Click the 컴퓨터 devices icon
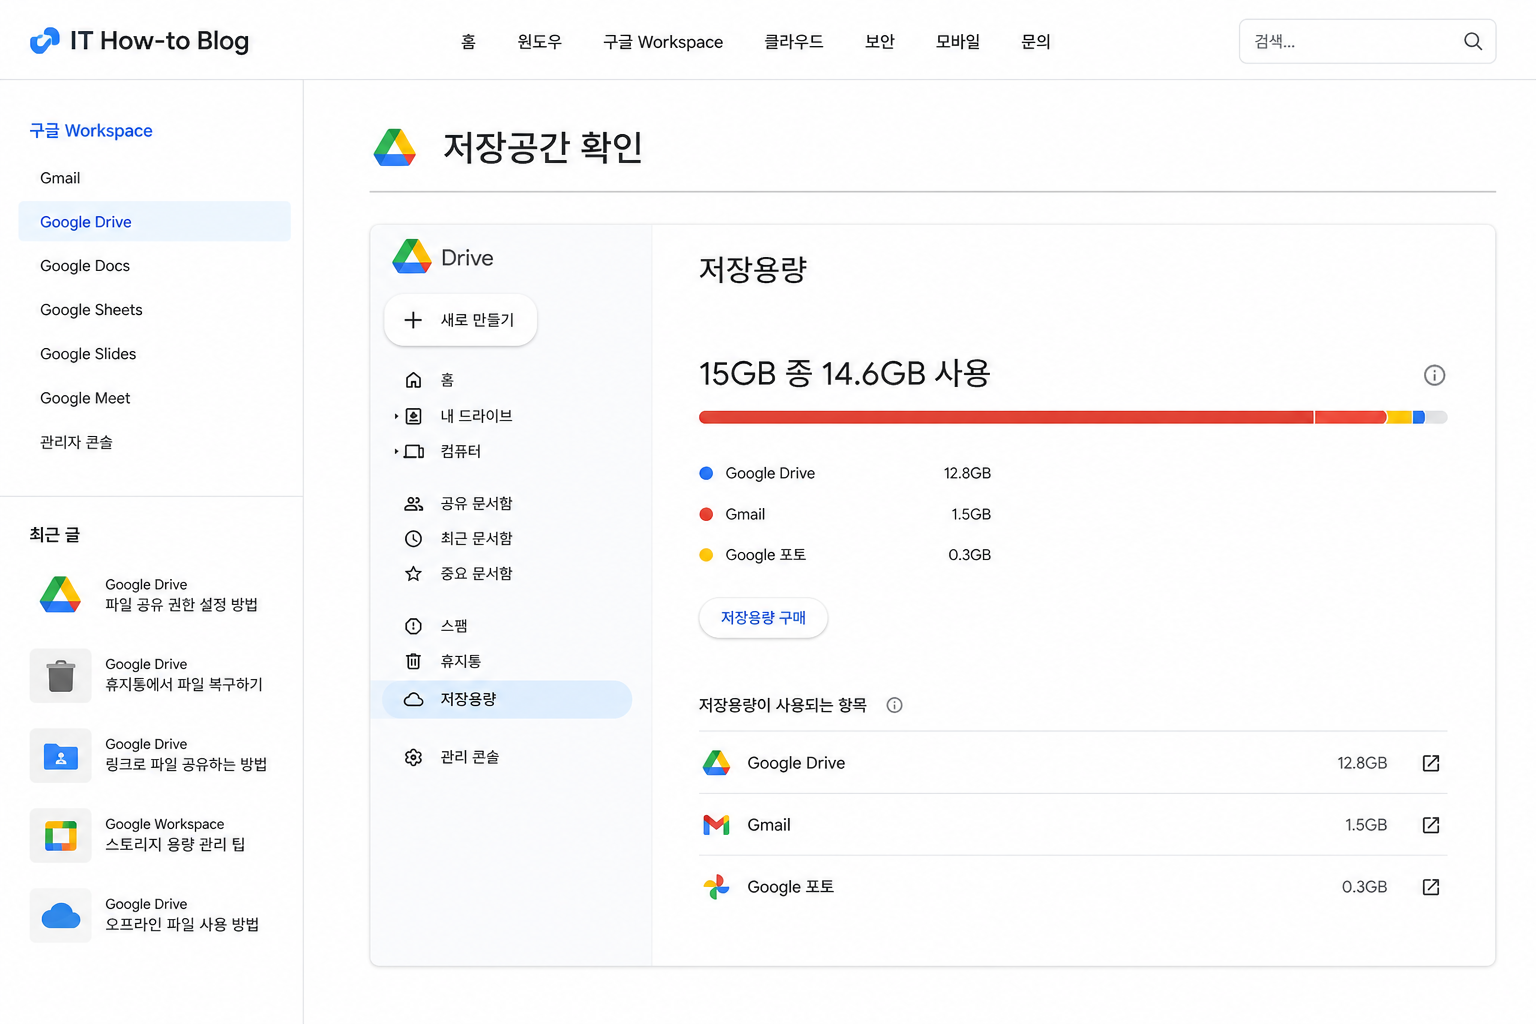1536x1024 pixels. click(x=414, y=452)
